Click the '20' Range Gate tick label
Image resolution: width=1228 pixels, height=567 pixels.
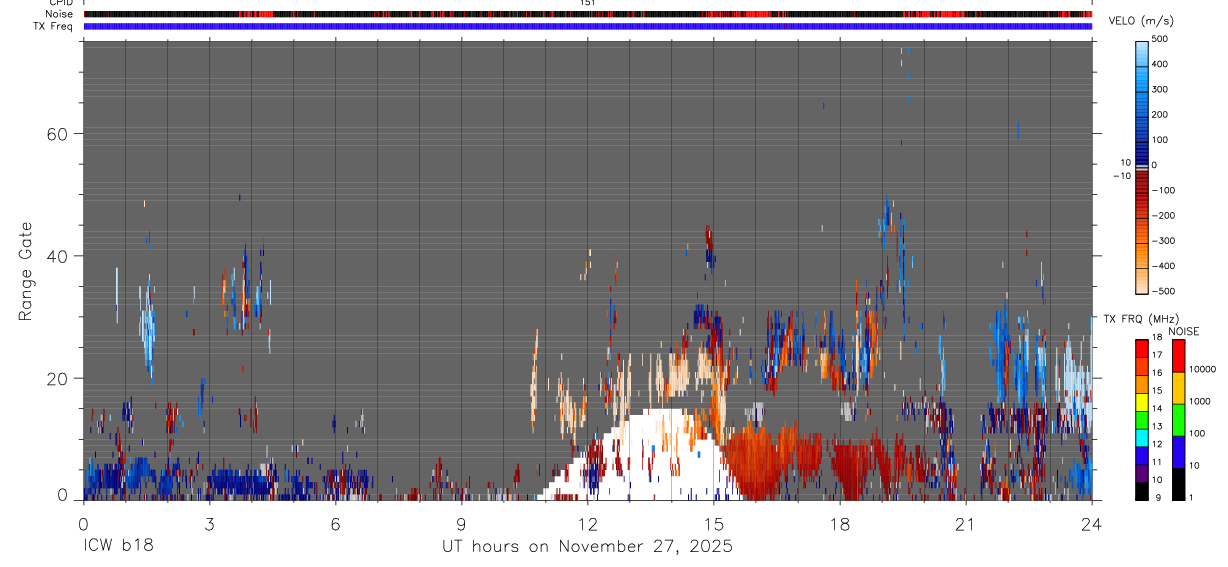(x=59, y=379)
